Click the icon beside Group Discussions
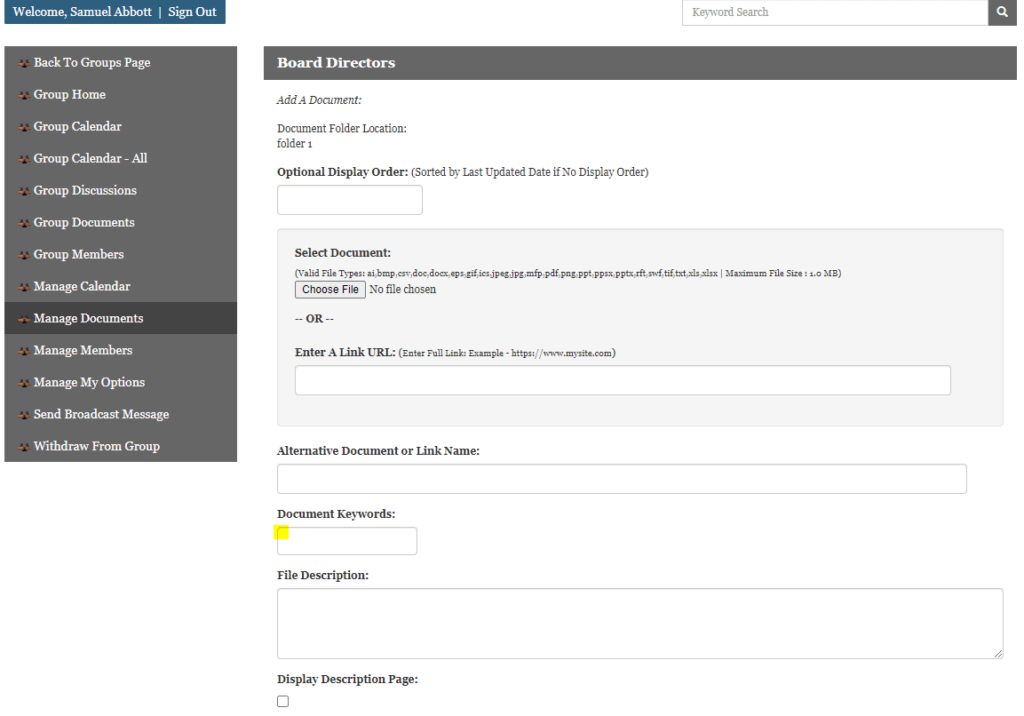 [x=23, y=191]
